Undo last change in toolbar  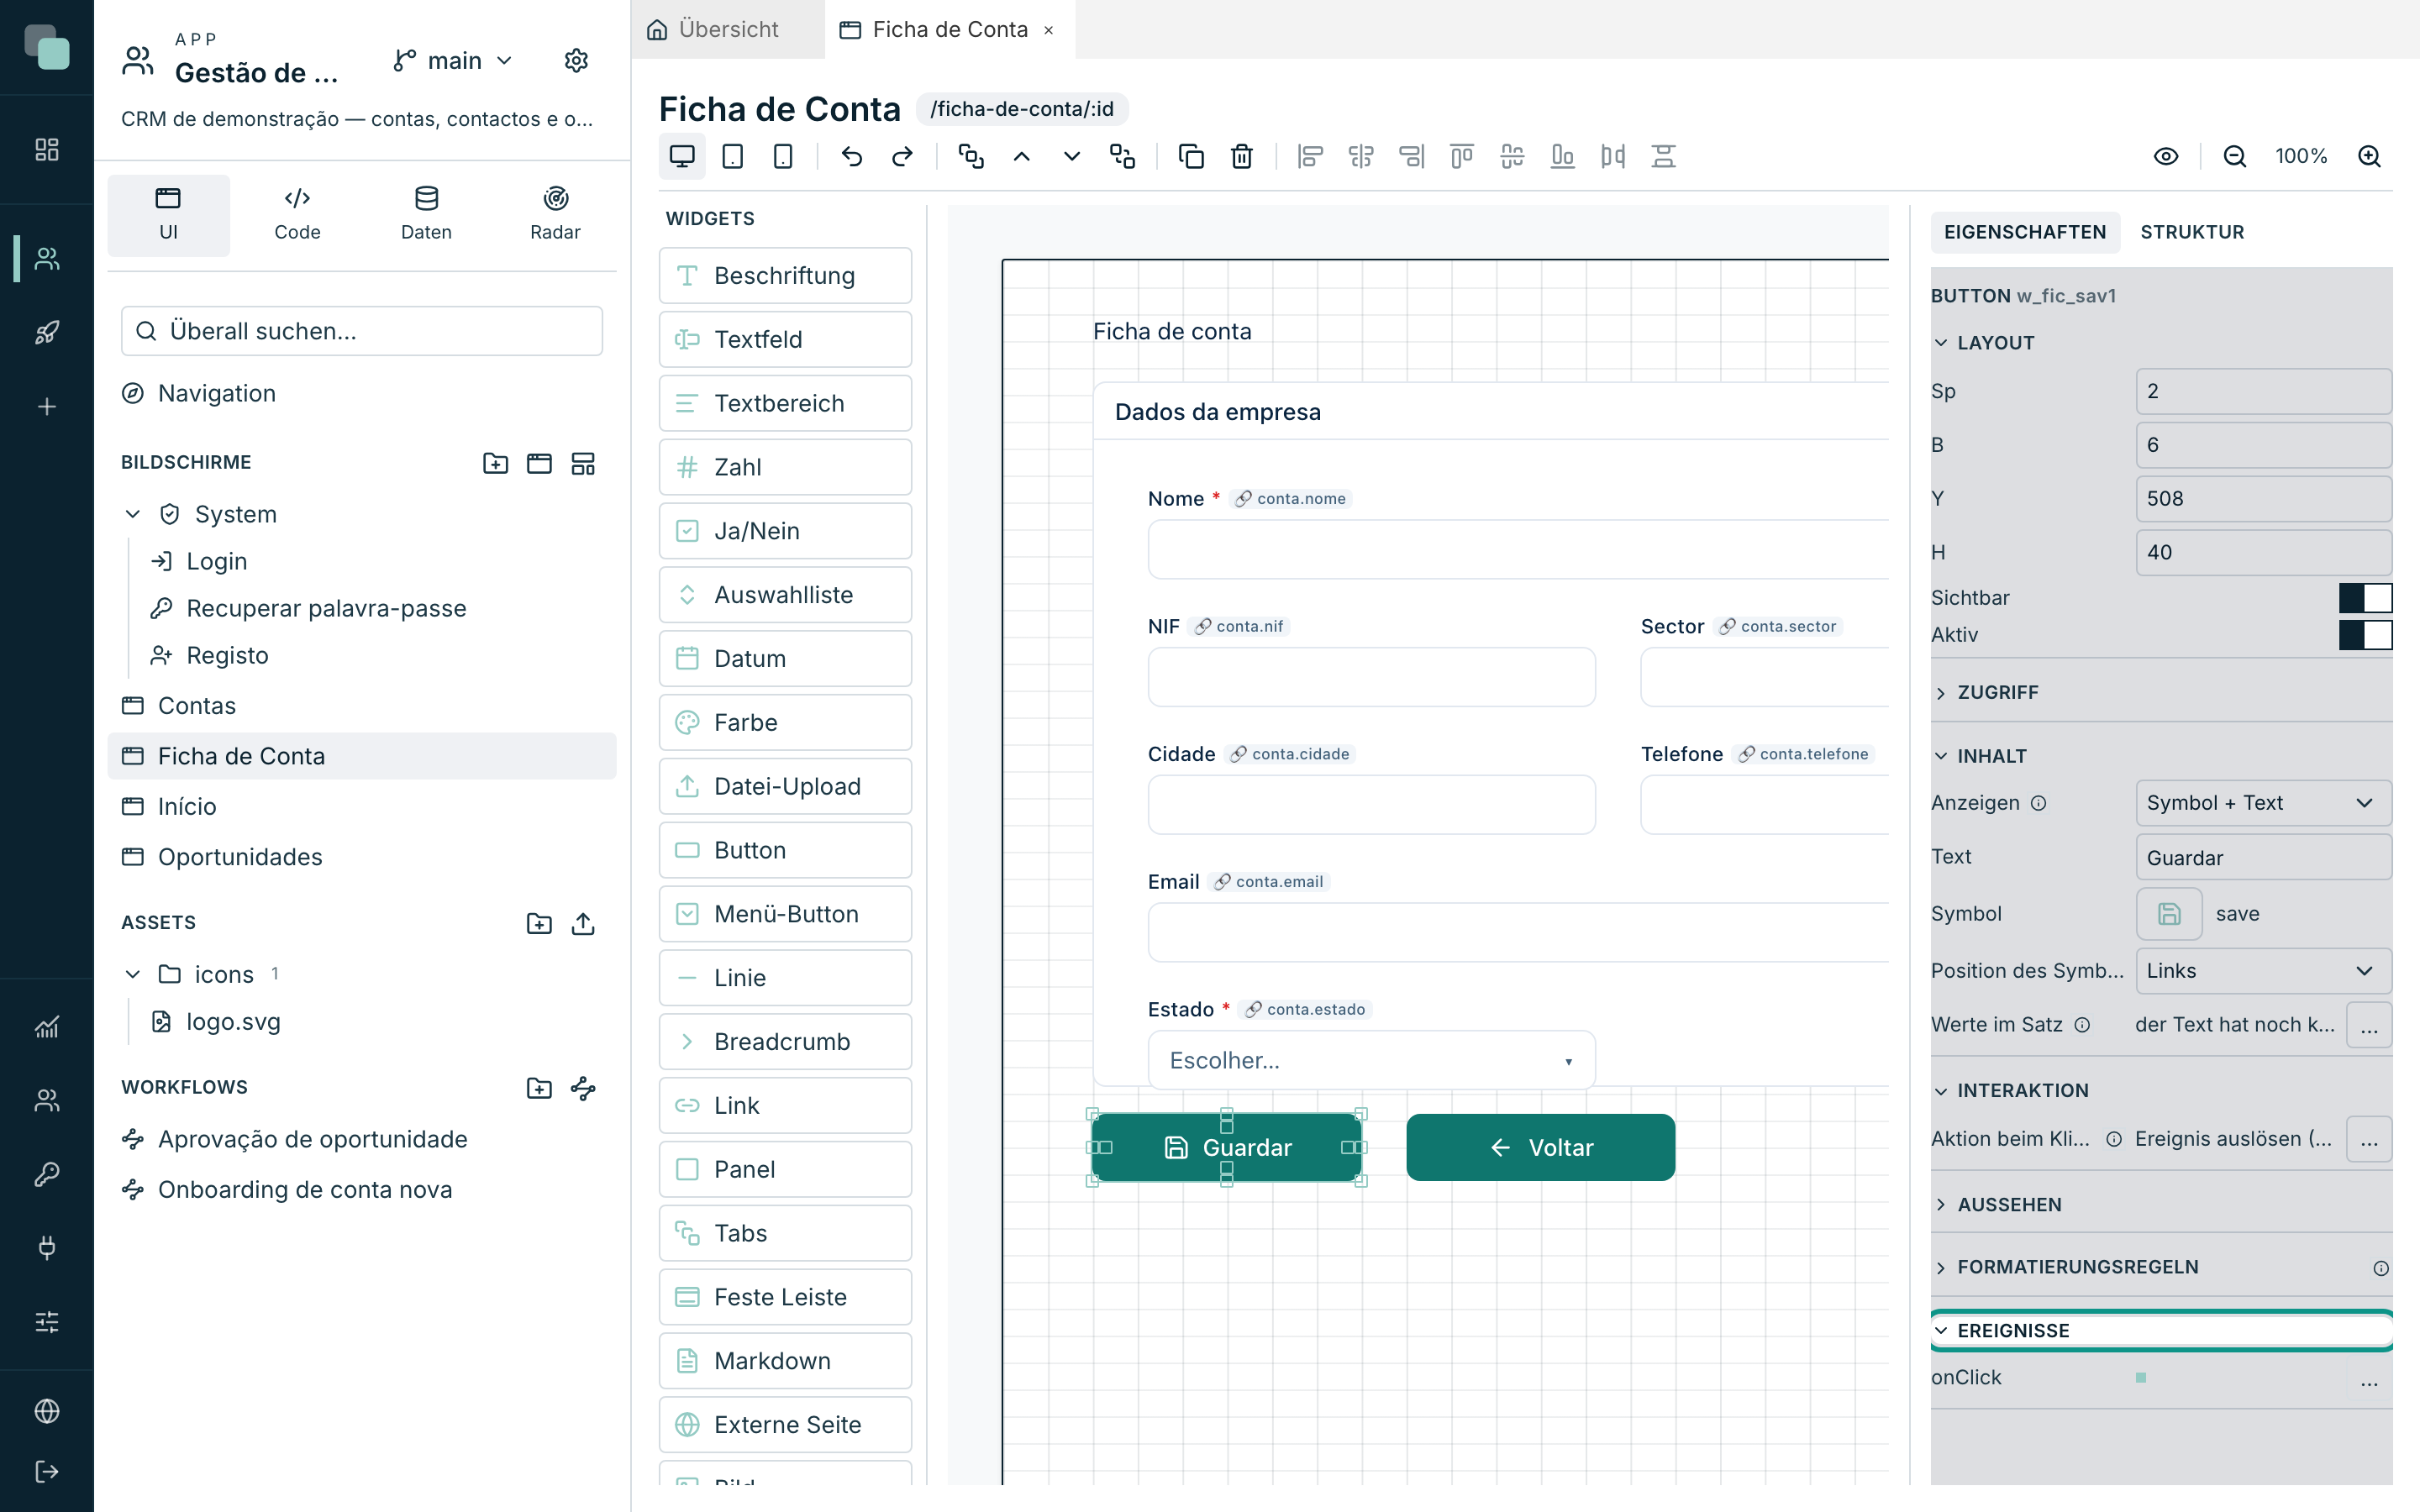(852, 156)
